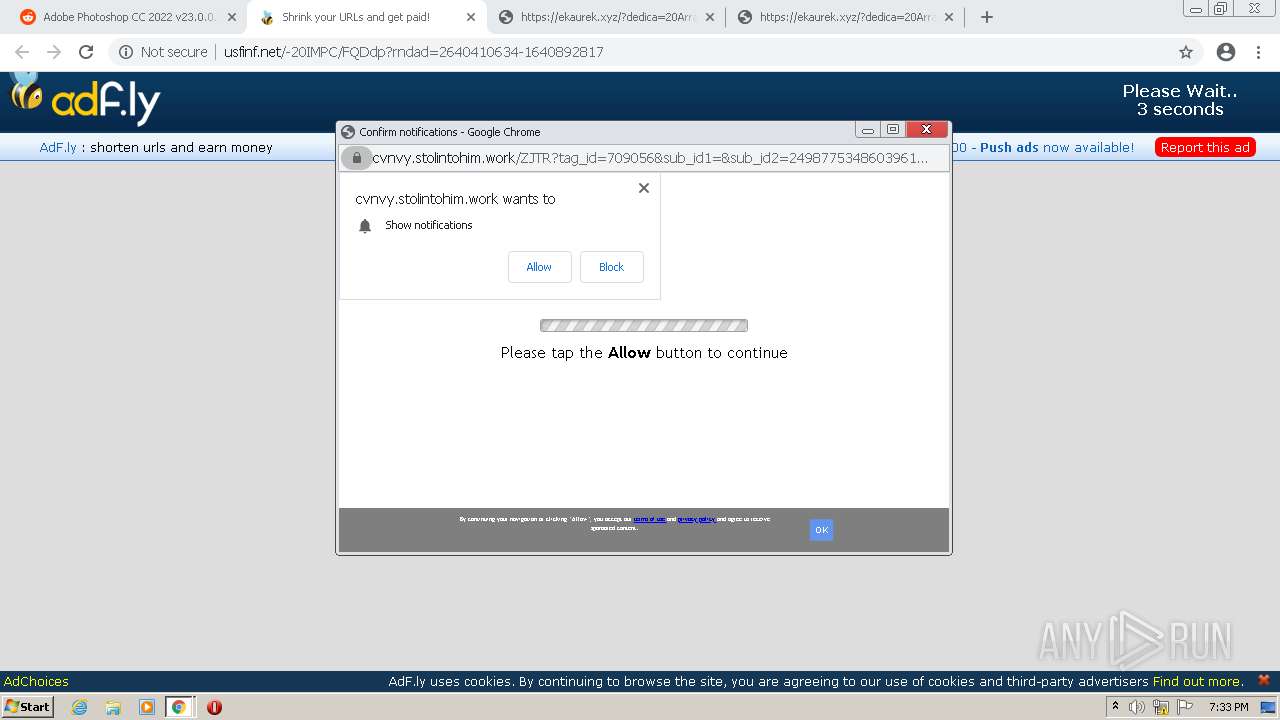Open File Explorer from taskbar
Image resolution: width=1280 pixels, height=720 pixels.
point(113,707)
